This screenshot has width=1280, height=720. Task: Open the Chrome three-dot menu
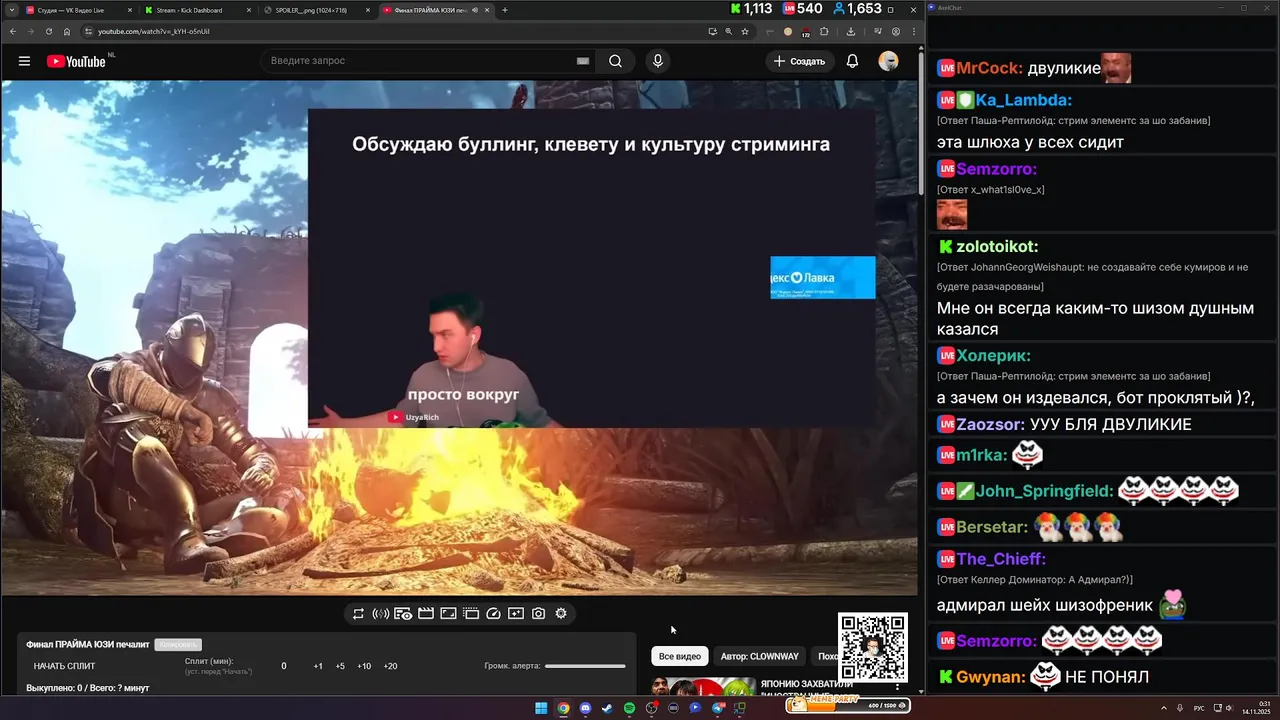(x=913, y=31)
